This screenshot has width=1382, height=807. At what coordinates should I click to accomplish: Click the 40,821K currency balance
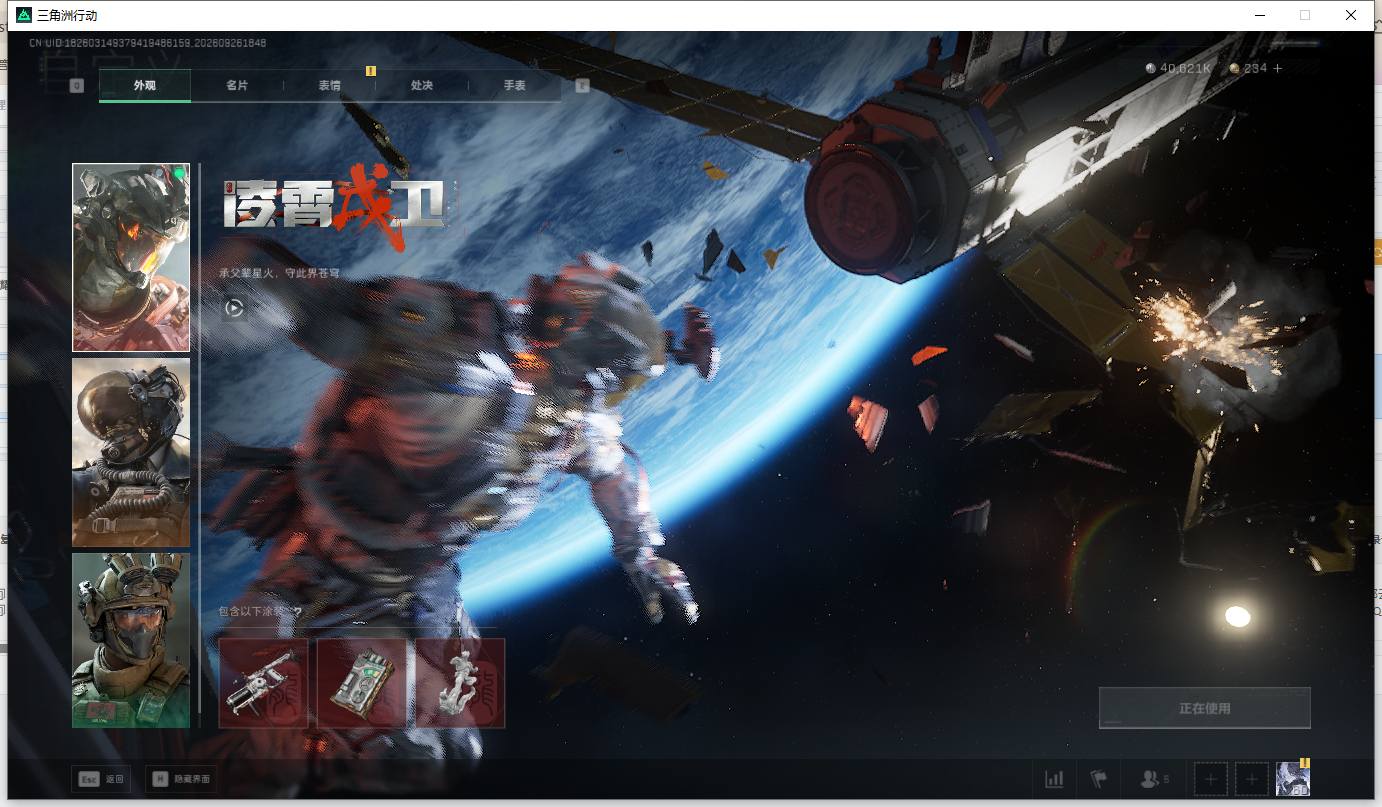(x=1179, y=68)
